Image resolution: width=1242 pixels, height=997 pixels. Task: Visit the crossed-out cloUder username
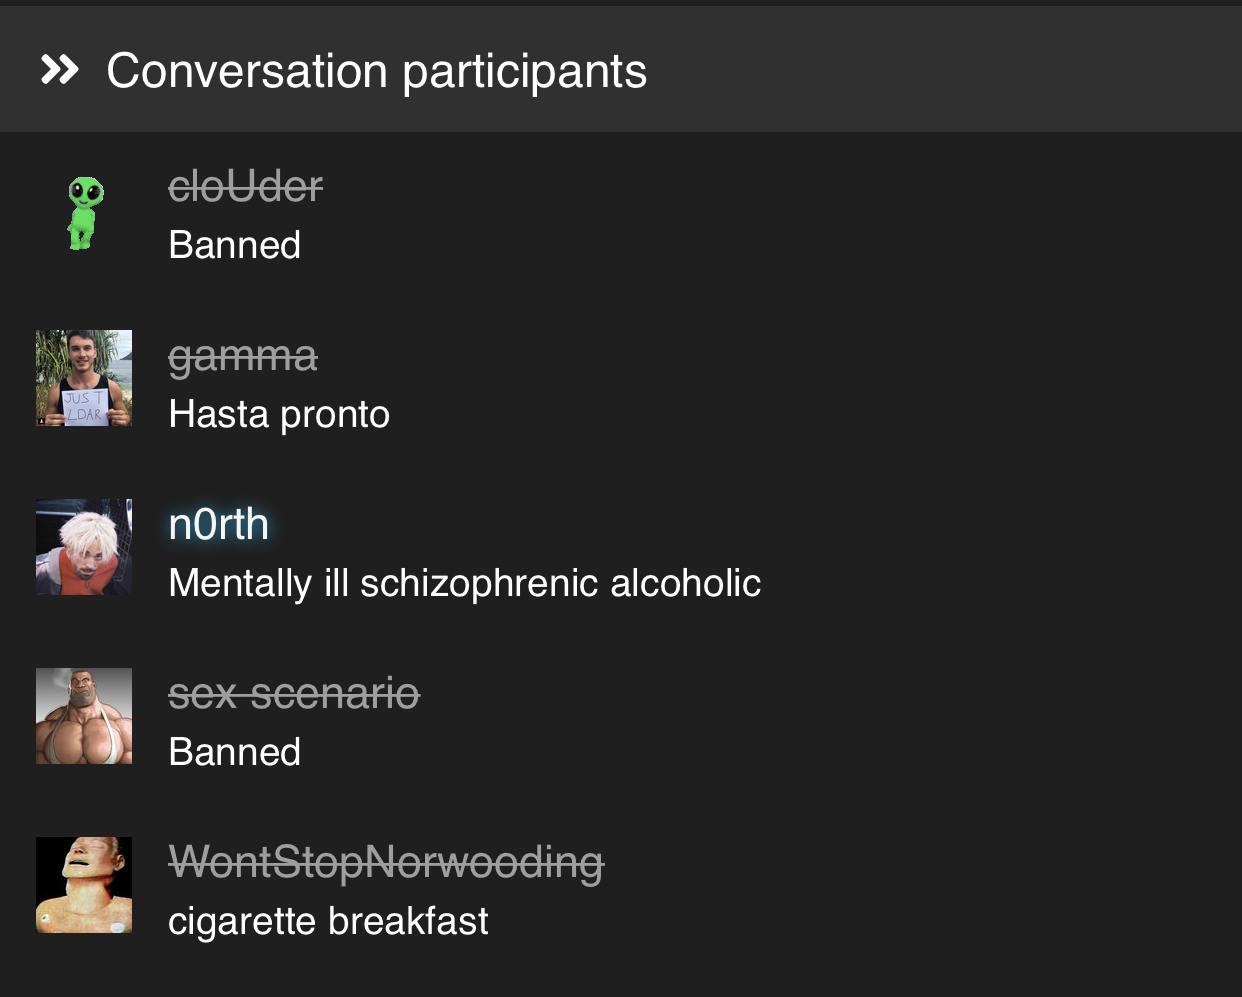246,186
